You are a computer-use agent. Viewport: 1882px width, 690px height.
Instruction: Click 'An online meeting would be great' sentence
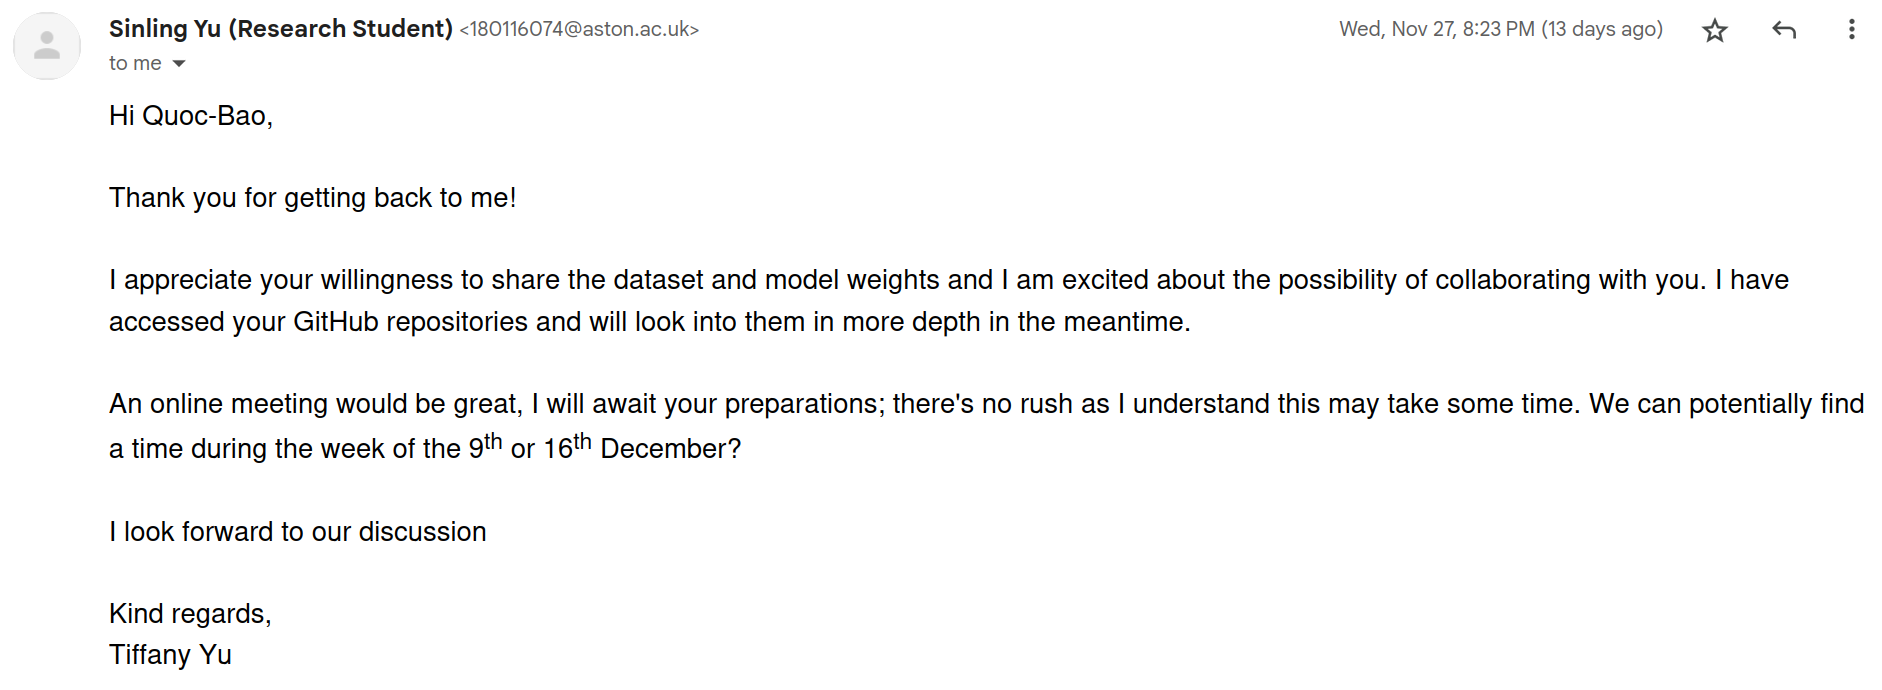pos(315,404)
